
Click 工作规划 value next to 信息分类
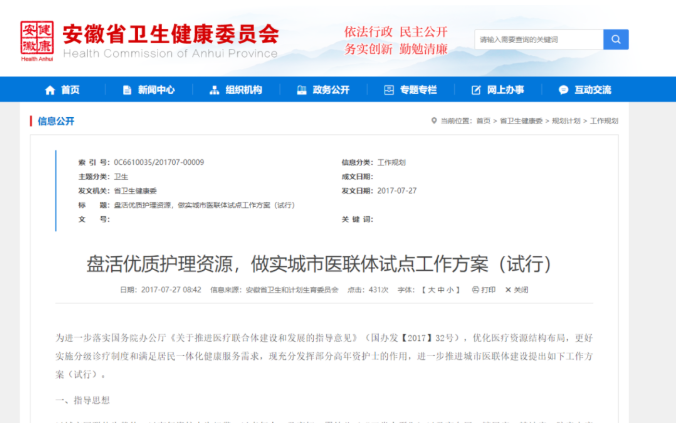tap(392, 162)
